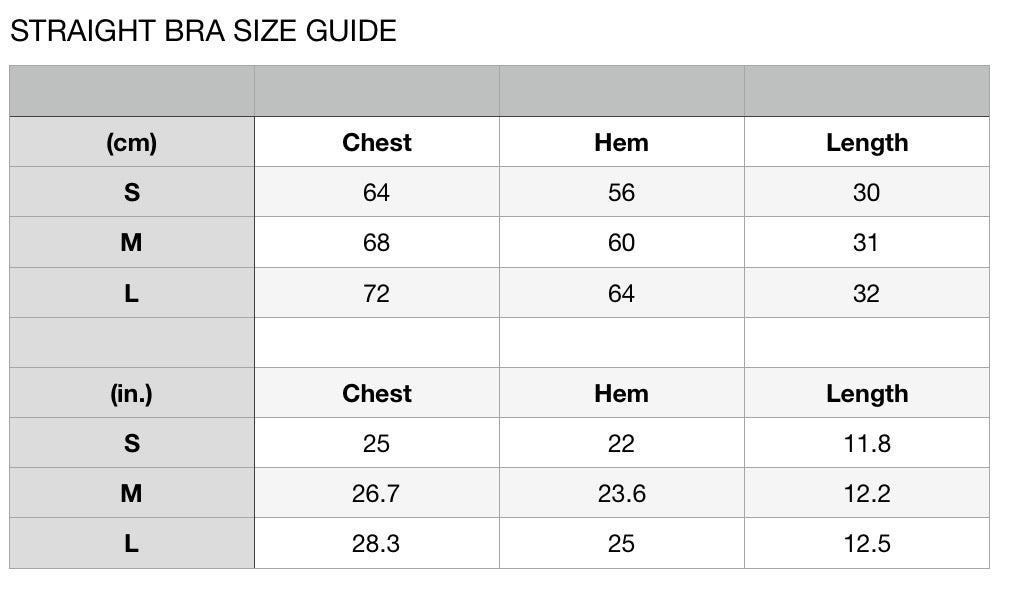1014x594 pixels.
Task: Click the Hem header in cm section
Action: (621, 142)
